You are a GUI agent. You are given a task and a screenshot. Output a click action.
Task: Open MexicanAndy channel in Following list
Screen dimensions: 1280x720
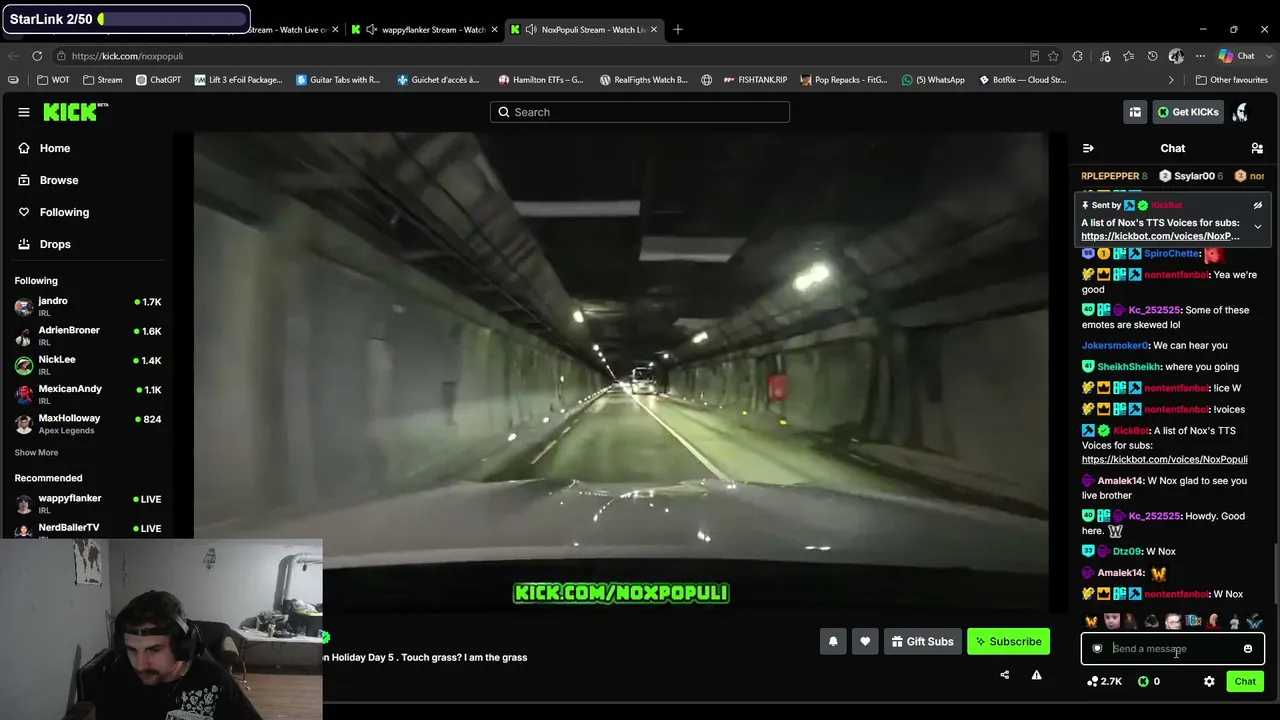88,394
